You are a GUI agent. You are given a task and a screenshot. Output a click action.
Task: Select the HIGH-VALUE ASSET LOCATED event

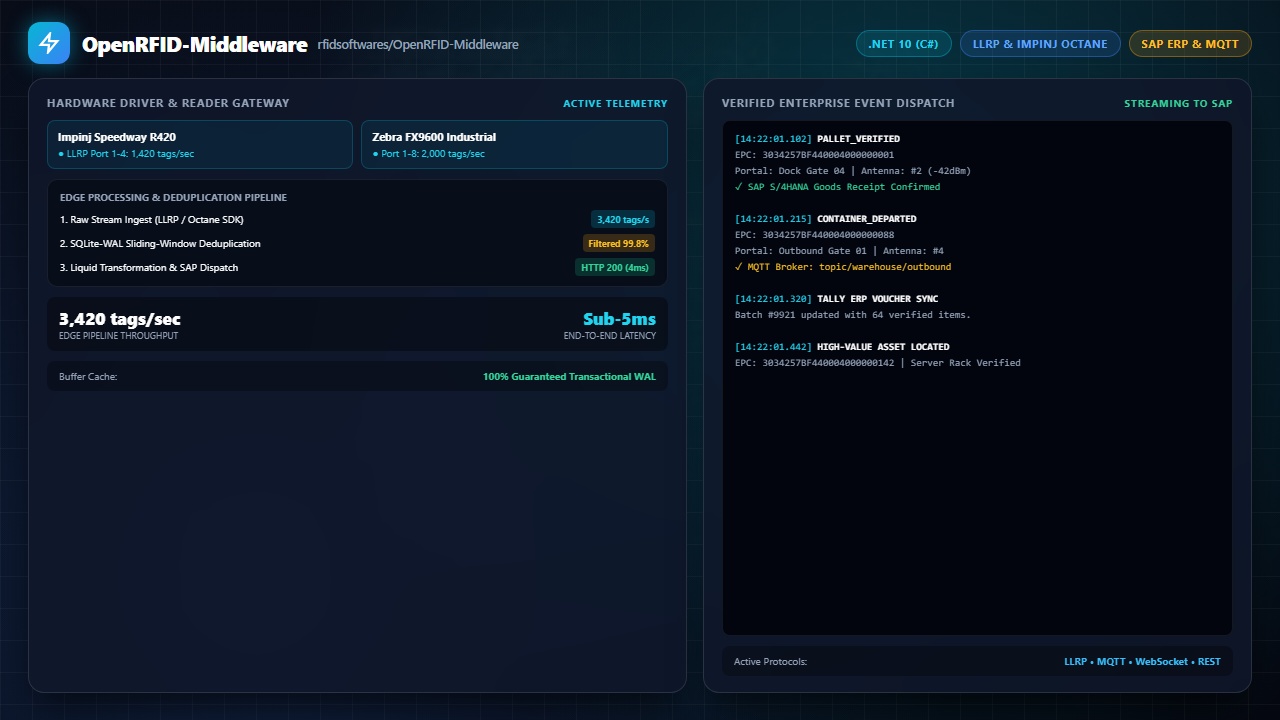(x=883, y=347)
